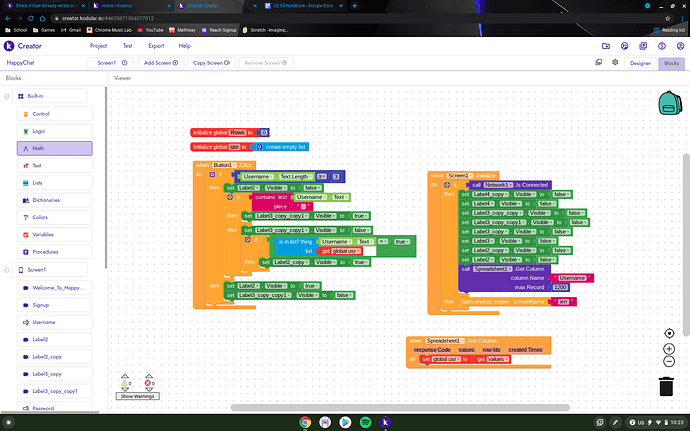Click the max Record number value 1200

click(560, 287)
